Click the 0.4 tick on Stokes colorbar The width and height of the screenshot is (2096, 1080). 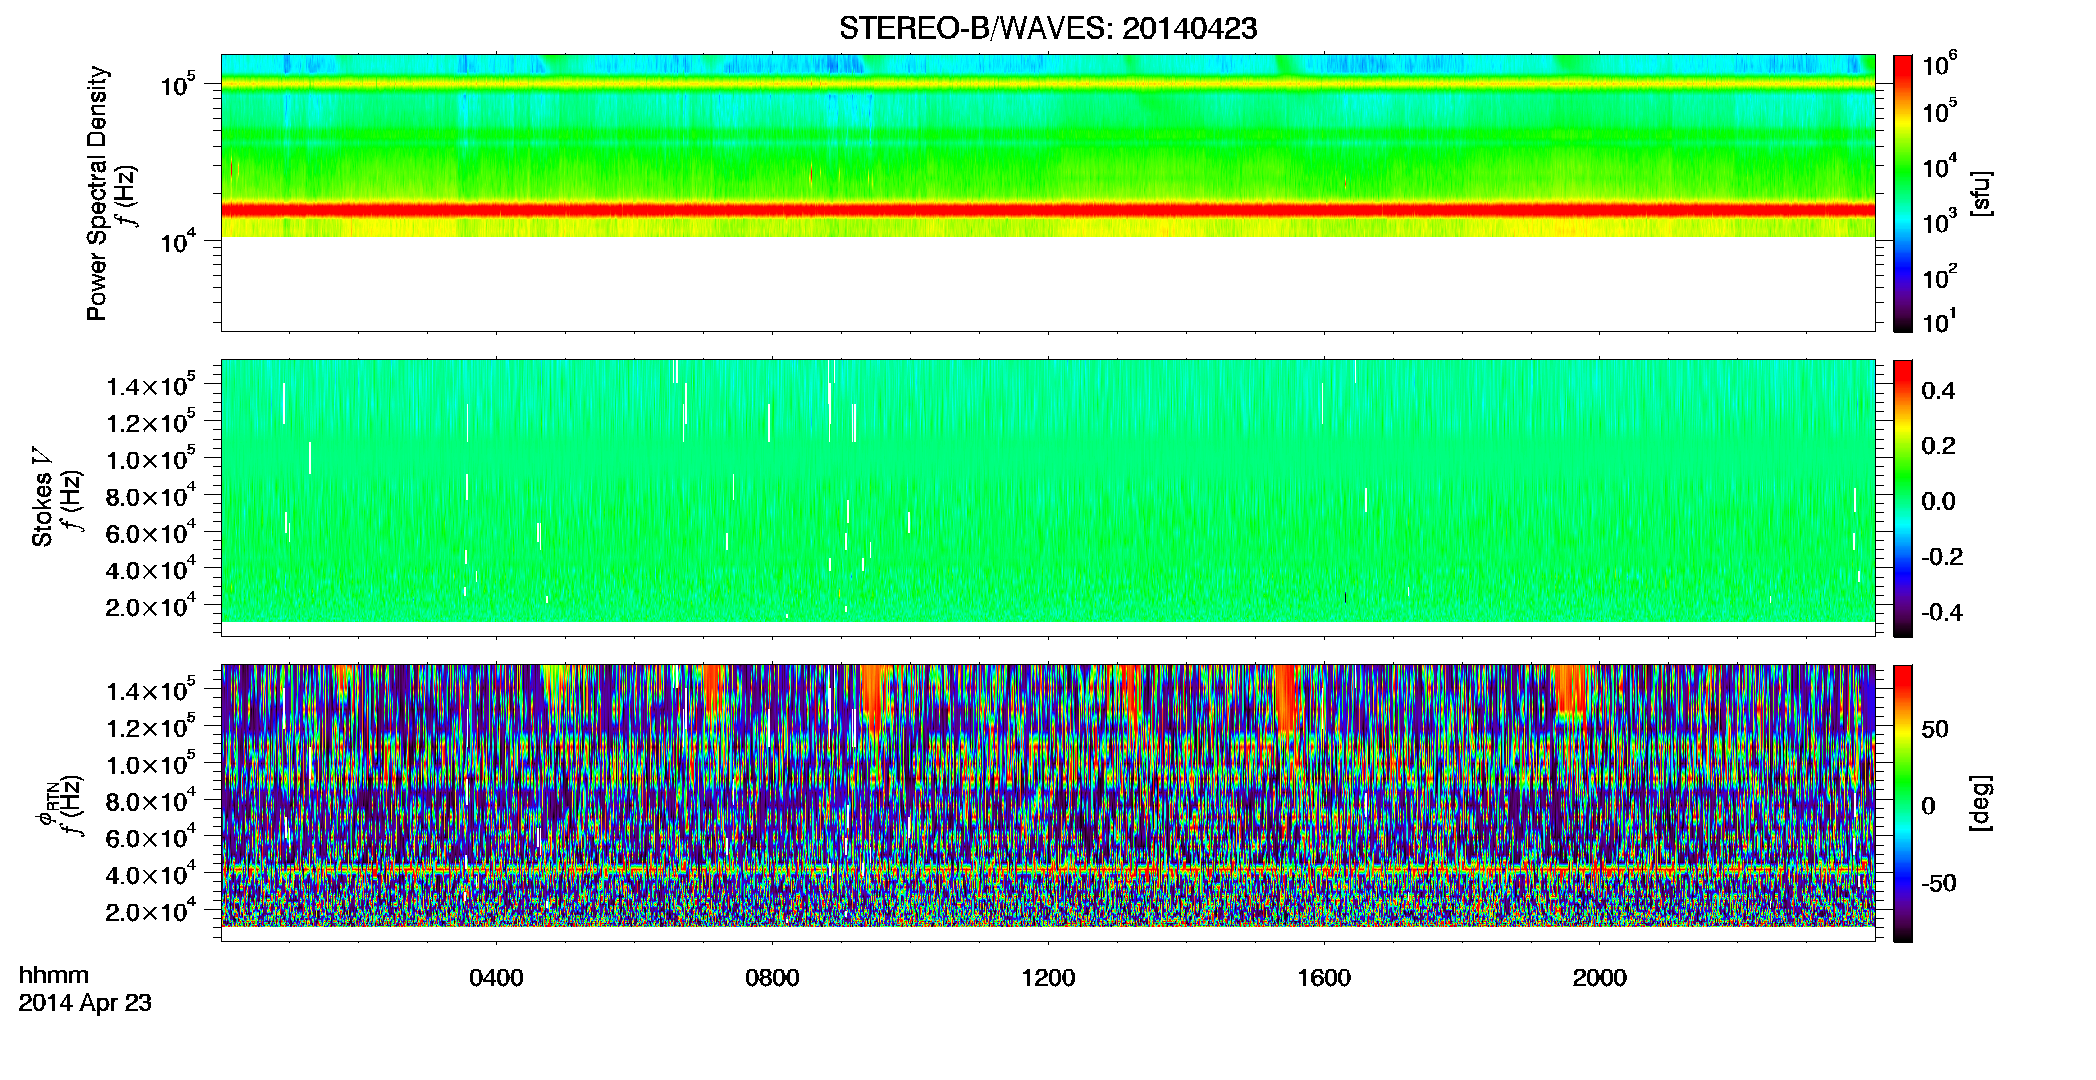pos(1938,391)
